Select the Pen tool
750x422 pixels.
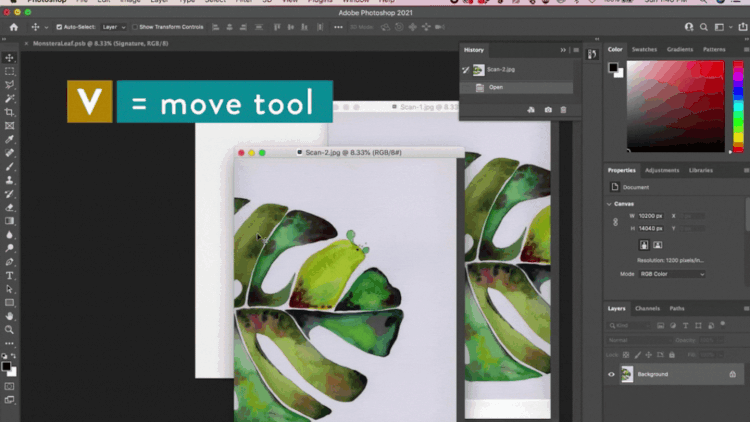click(x=9, y=262)
